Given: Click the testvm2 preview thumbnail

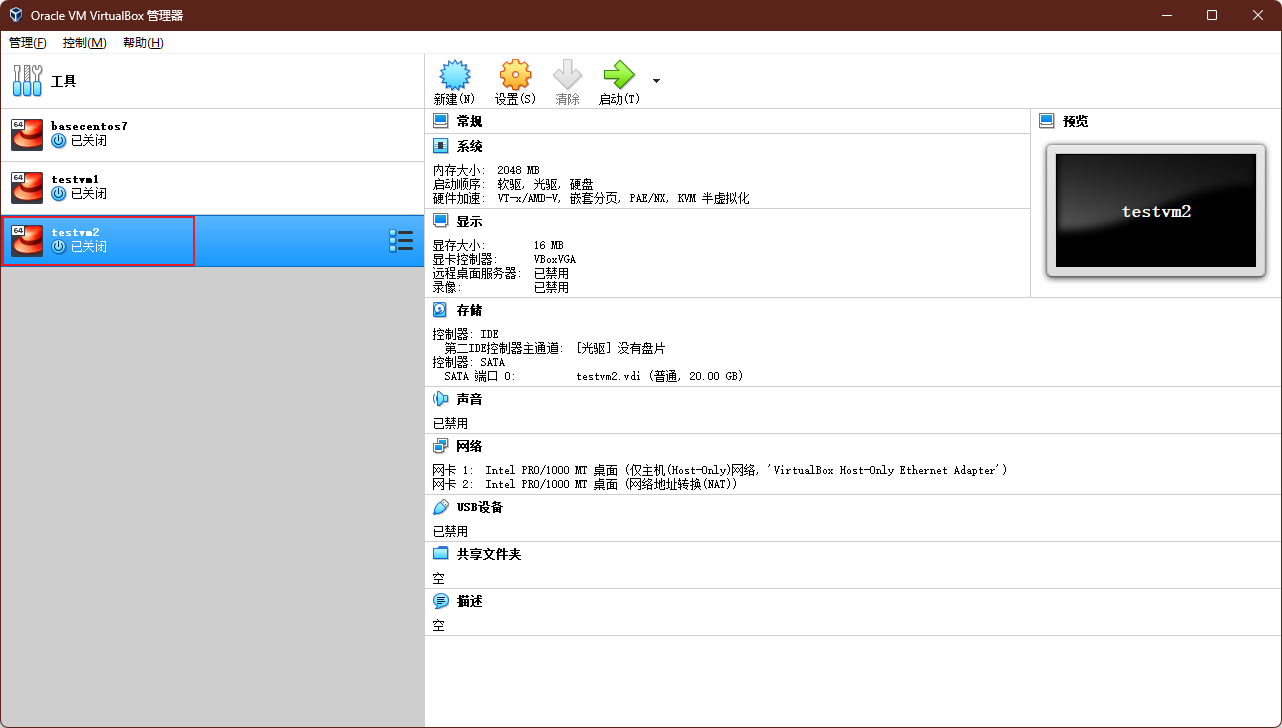Looking at the screenshot, I should (x=1156, y=211).
